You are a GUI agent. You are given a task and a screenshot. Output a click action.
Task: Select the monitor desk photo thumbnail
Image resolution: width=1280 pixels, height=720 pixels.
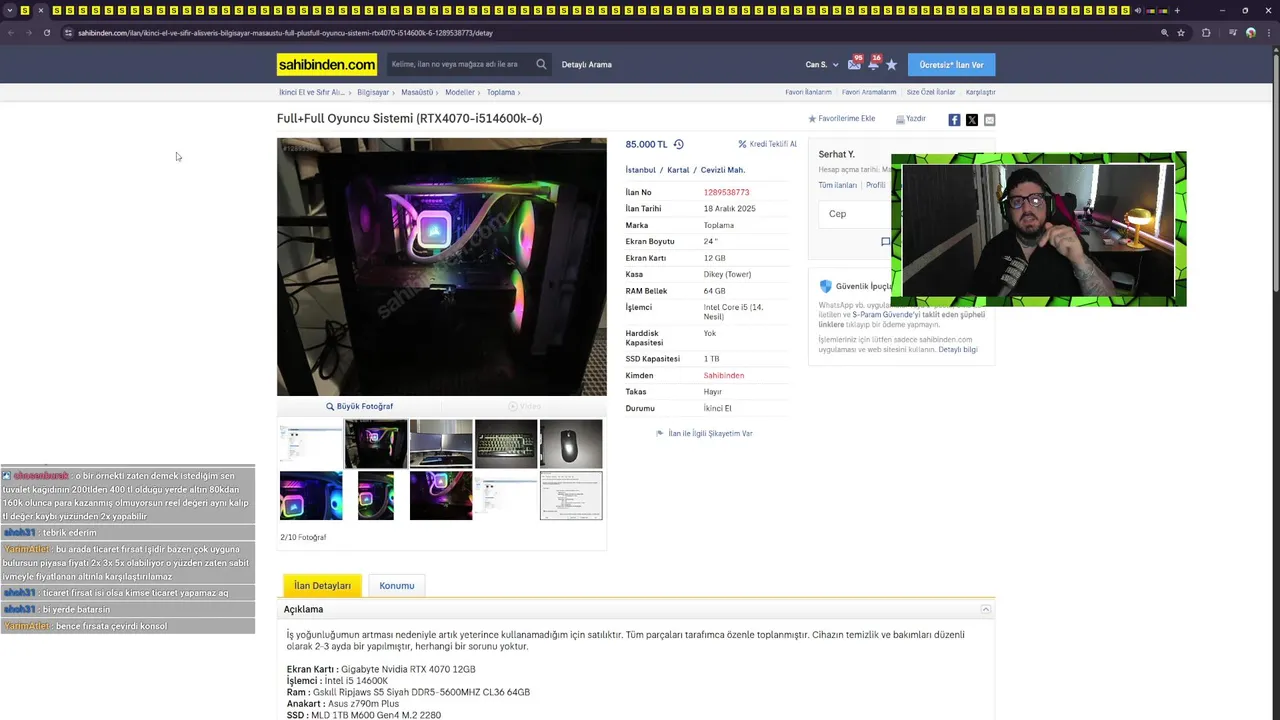[441, 443]
